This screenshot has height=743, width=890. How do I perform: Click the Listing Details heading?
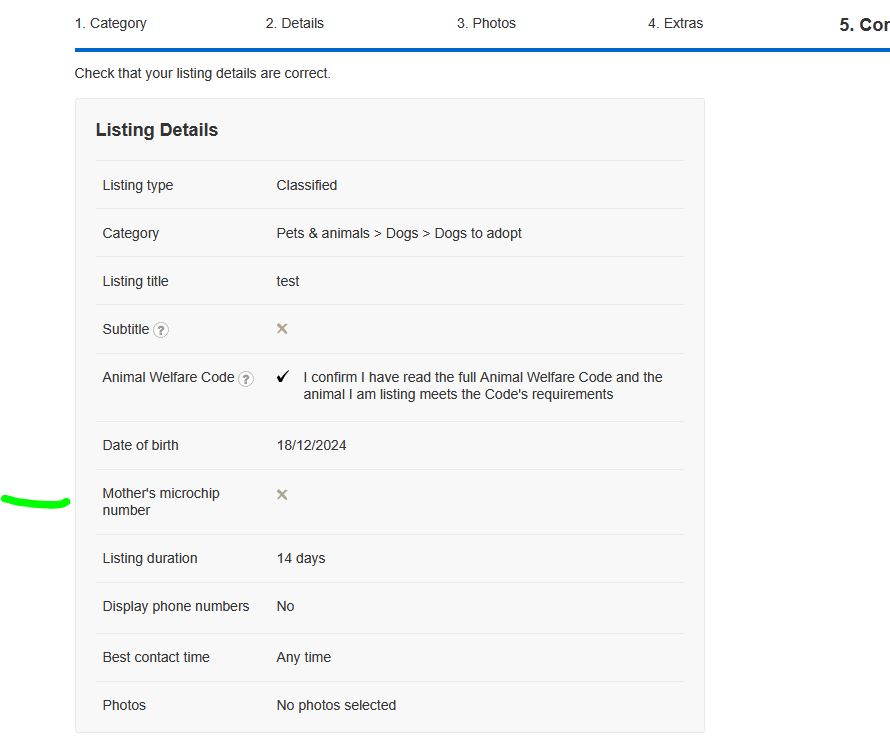click(157, 130)
